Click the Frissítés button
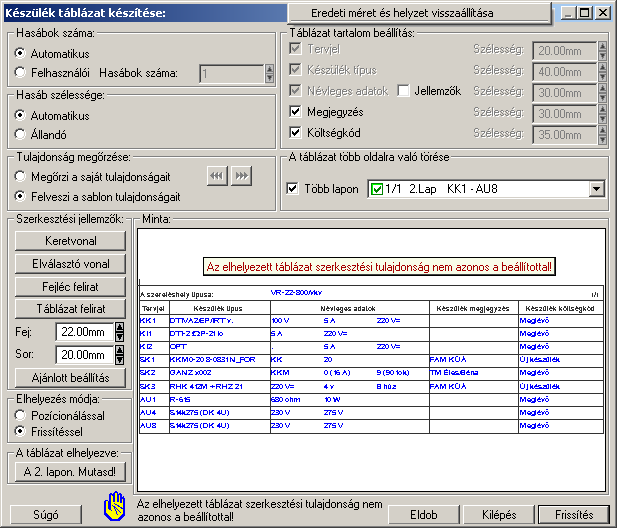Image resolution: width=617 pixels, height=528 pixels. pos(574,515)
